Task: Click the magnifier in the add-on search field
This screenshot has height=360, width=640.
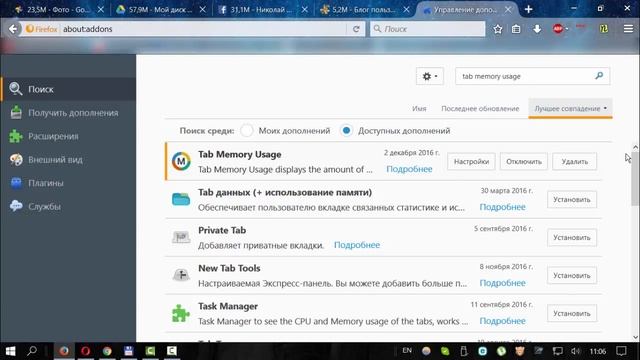Action: tap(599, 76)
